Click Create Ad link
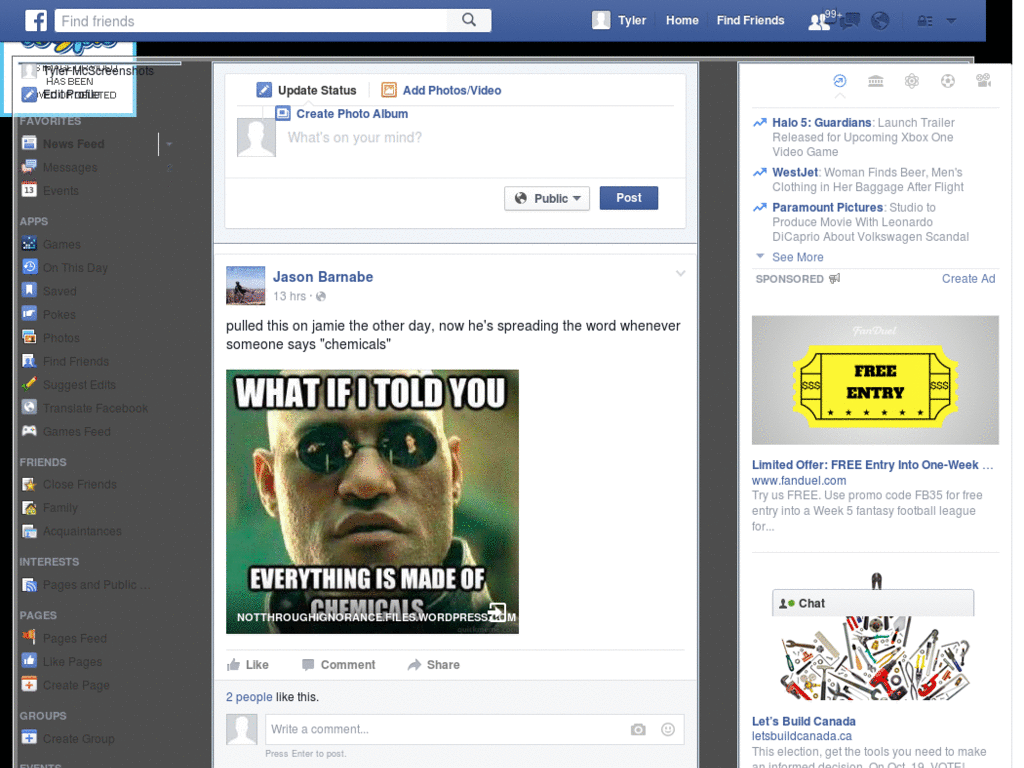The image size is (1024, 768). click(968, 279)
